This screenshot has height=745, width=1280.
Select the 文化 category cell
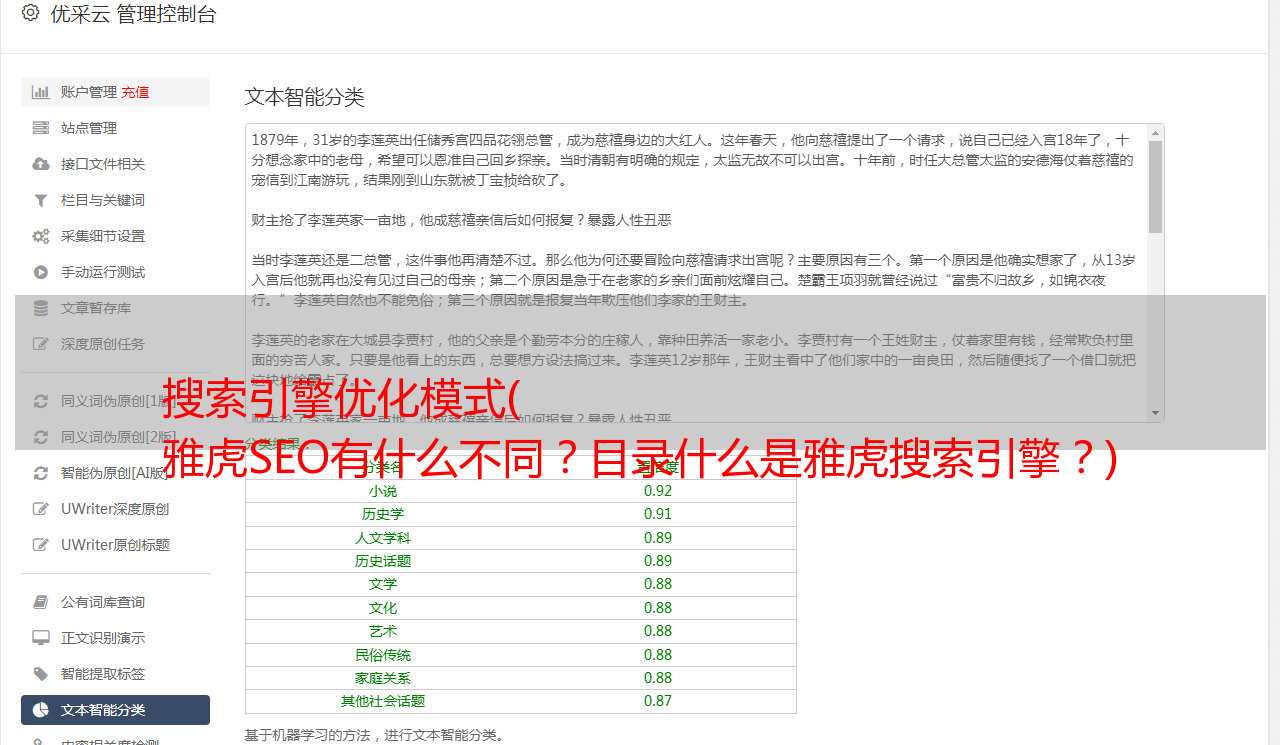coord(383,608)
